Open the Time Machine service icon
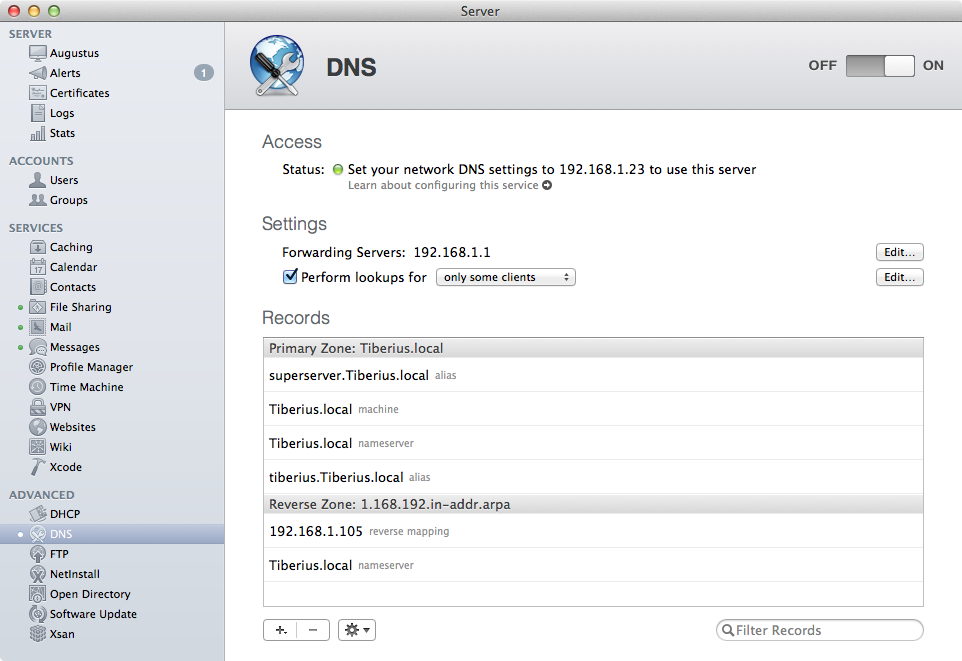This screenshot has height=661, width=962. coord(37,387)
